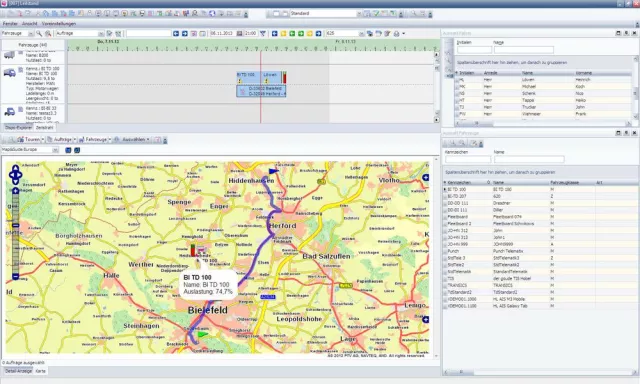Screen dimensions: 640x384
Task: Click the BI TD 100 truck icon in the vehicle list
Action: (9, 73)
